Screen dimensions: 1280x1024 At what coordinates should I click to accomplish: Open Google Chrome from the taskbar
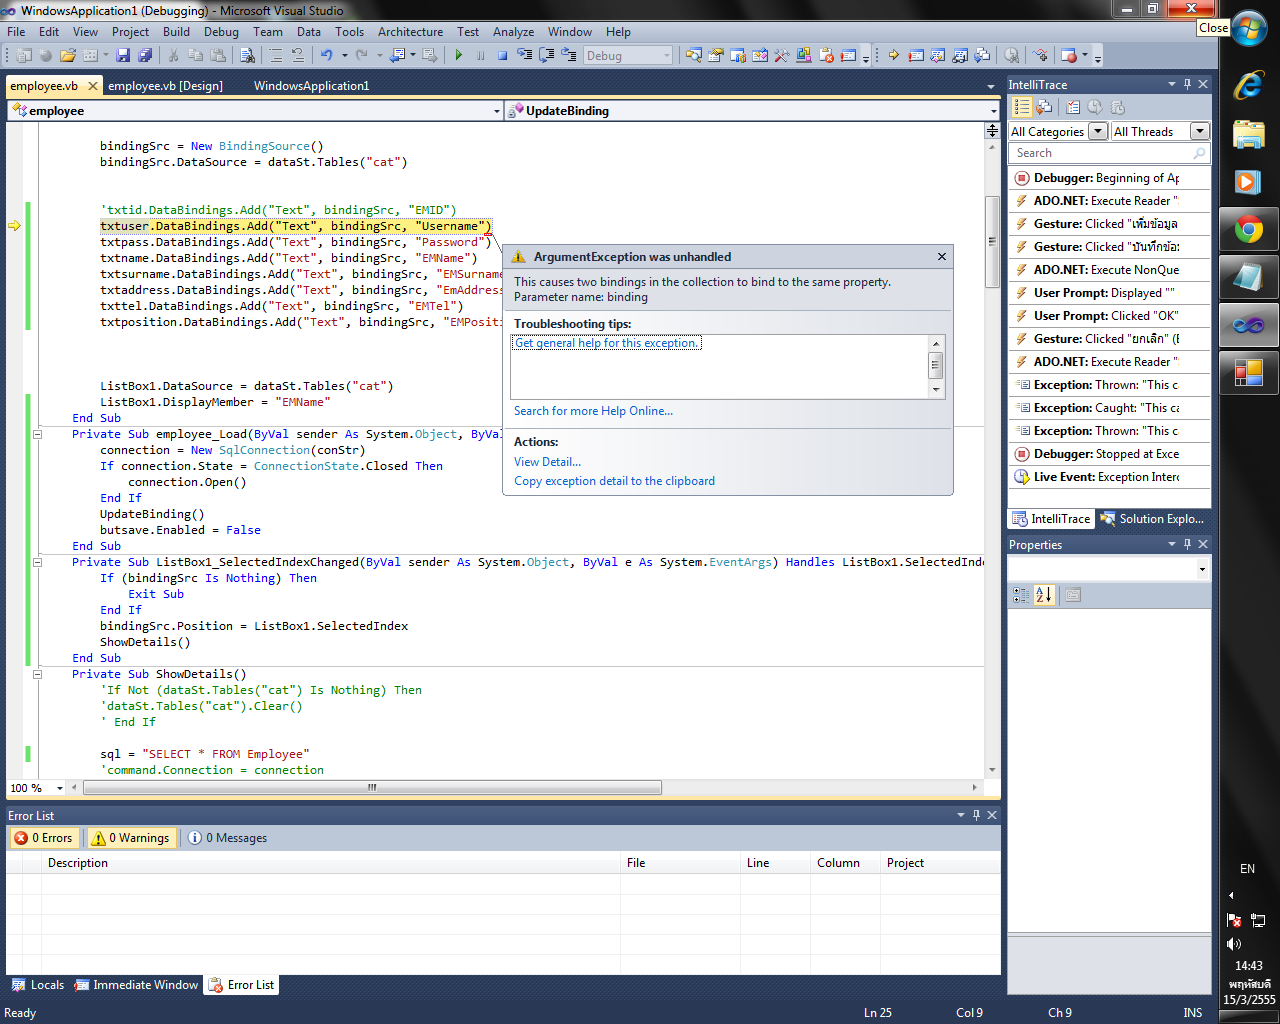pos(1248,231)
